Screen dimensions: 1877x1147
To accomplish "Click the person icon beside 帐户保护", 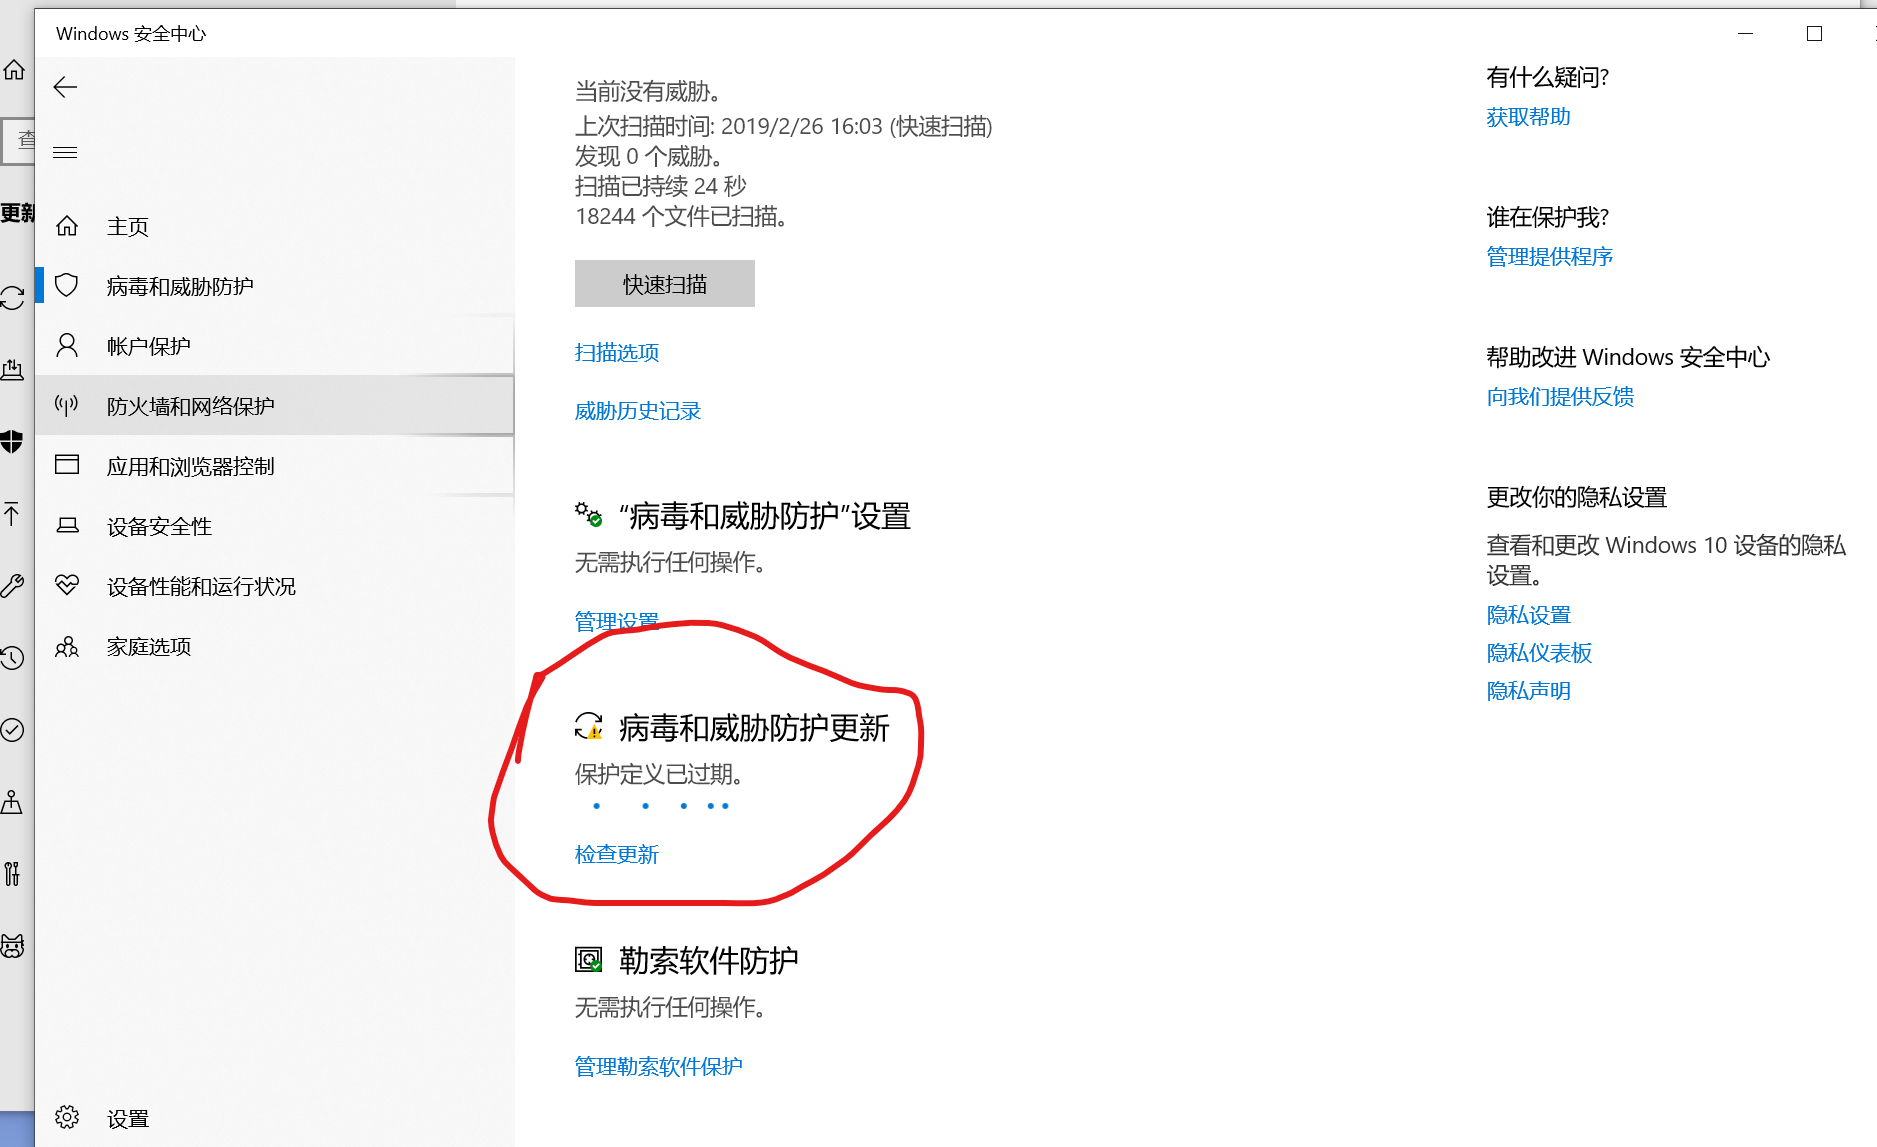I will (67, 346).
